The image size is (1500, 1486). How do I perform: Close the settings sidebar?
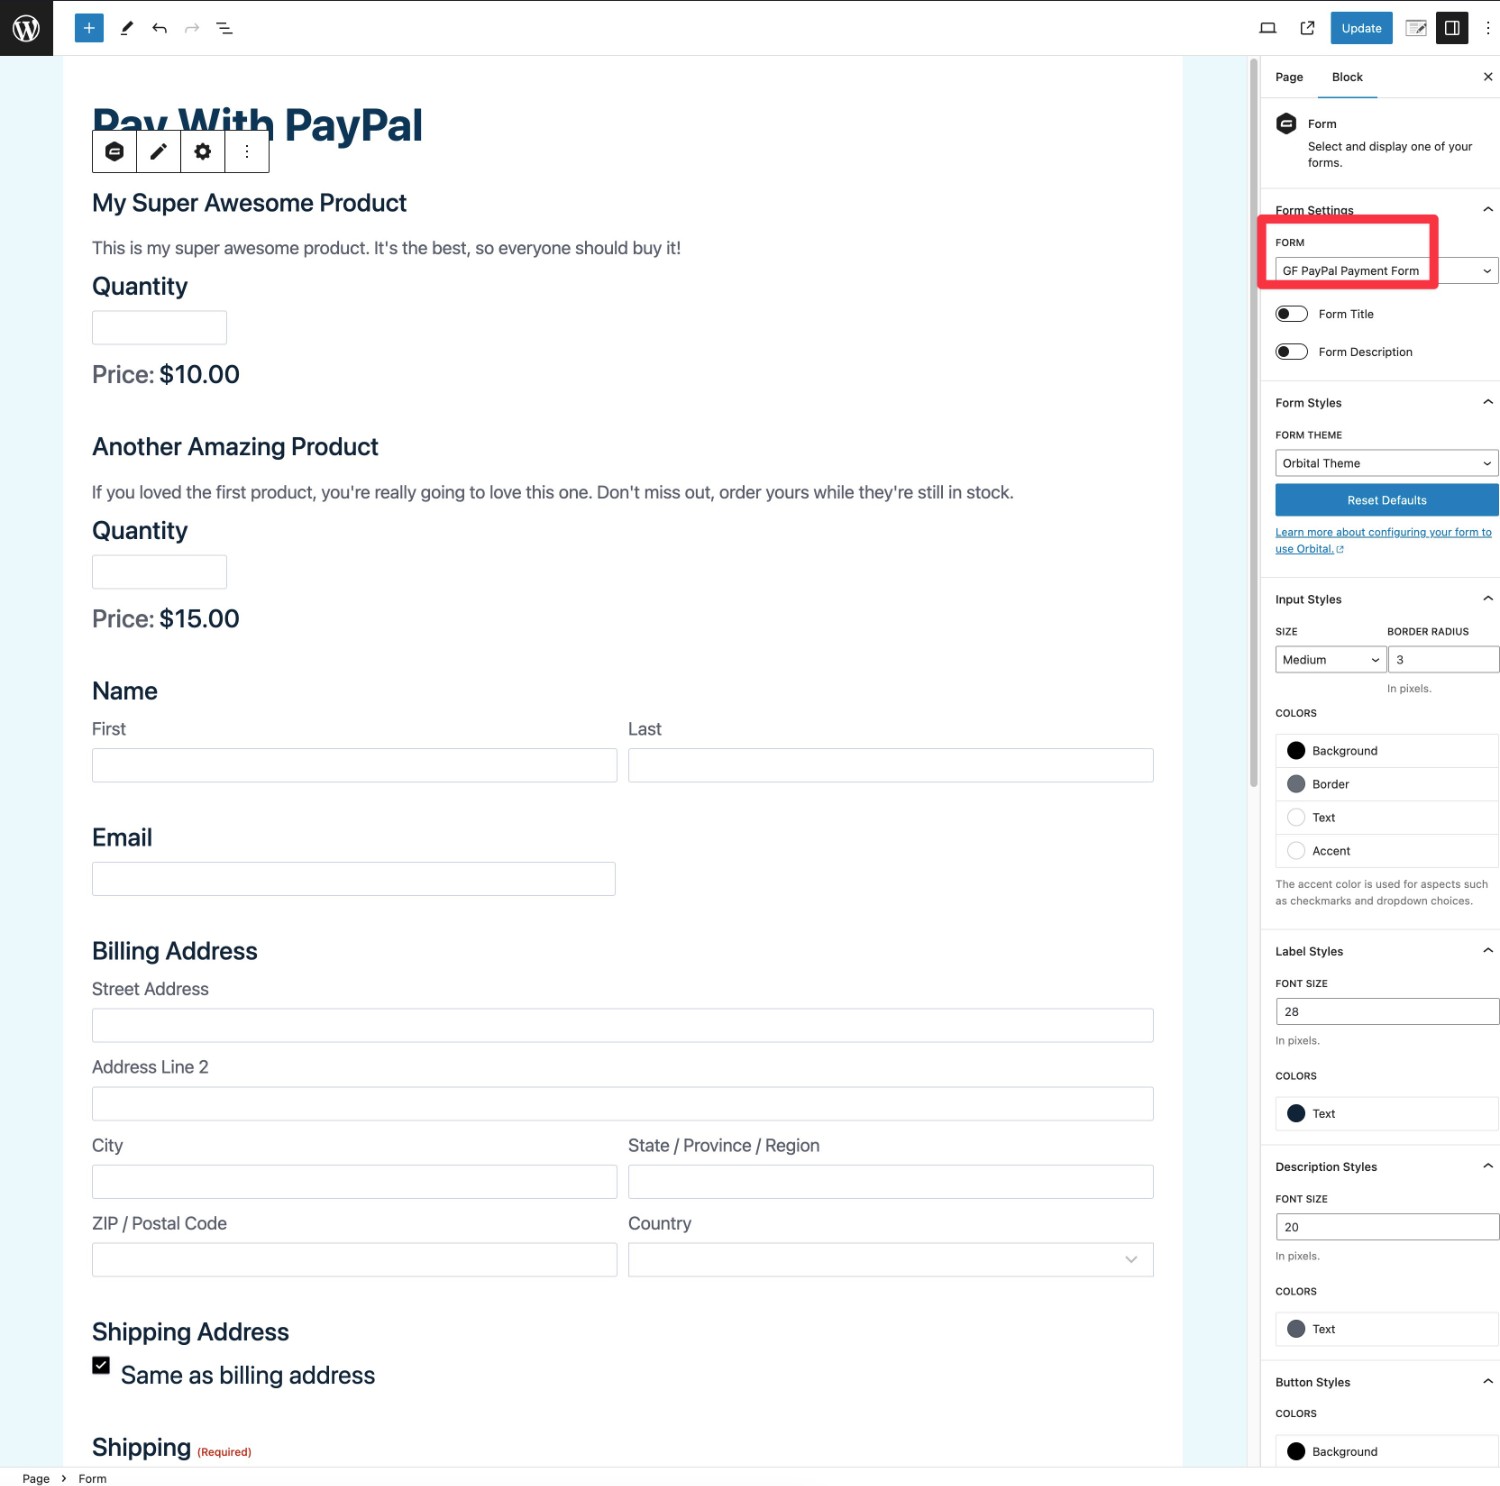point(1487,77)
